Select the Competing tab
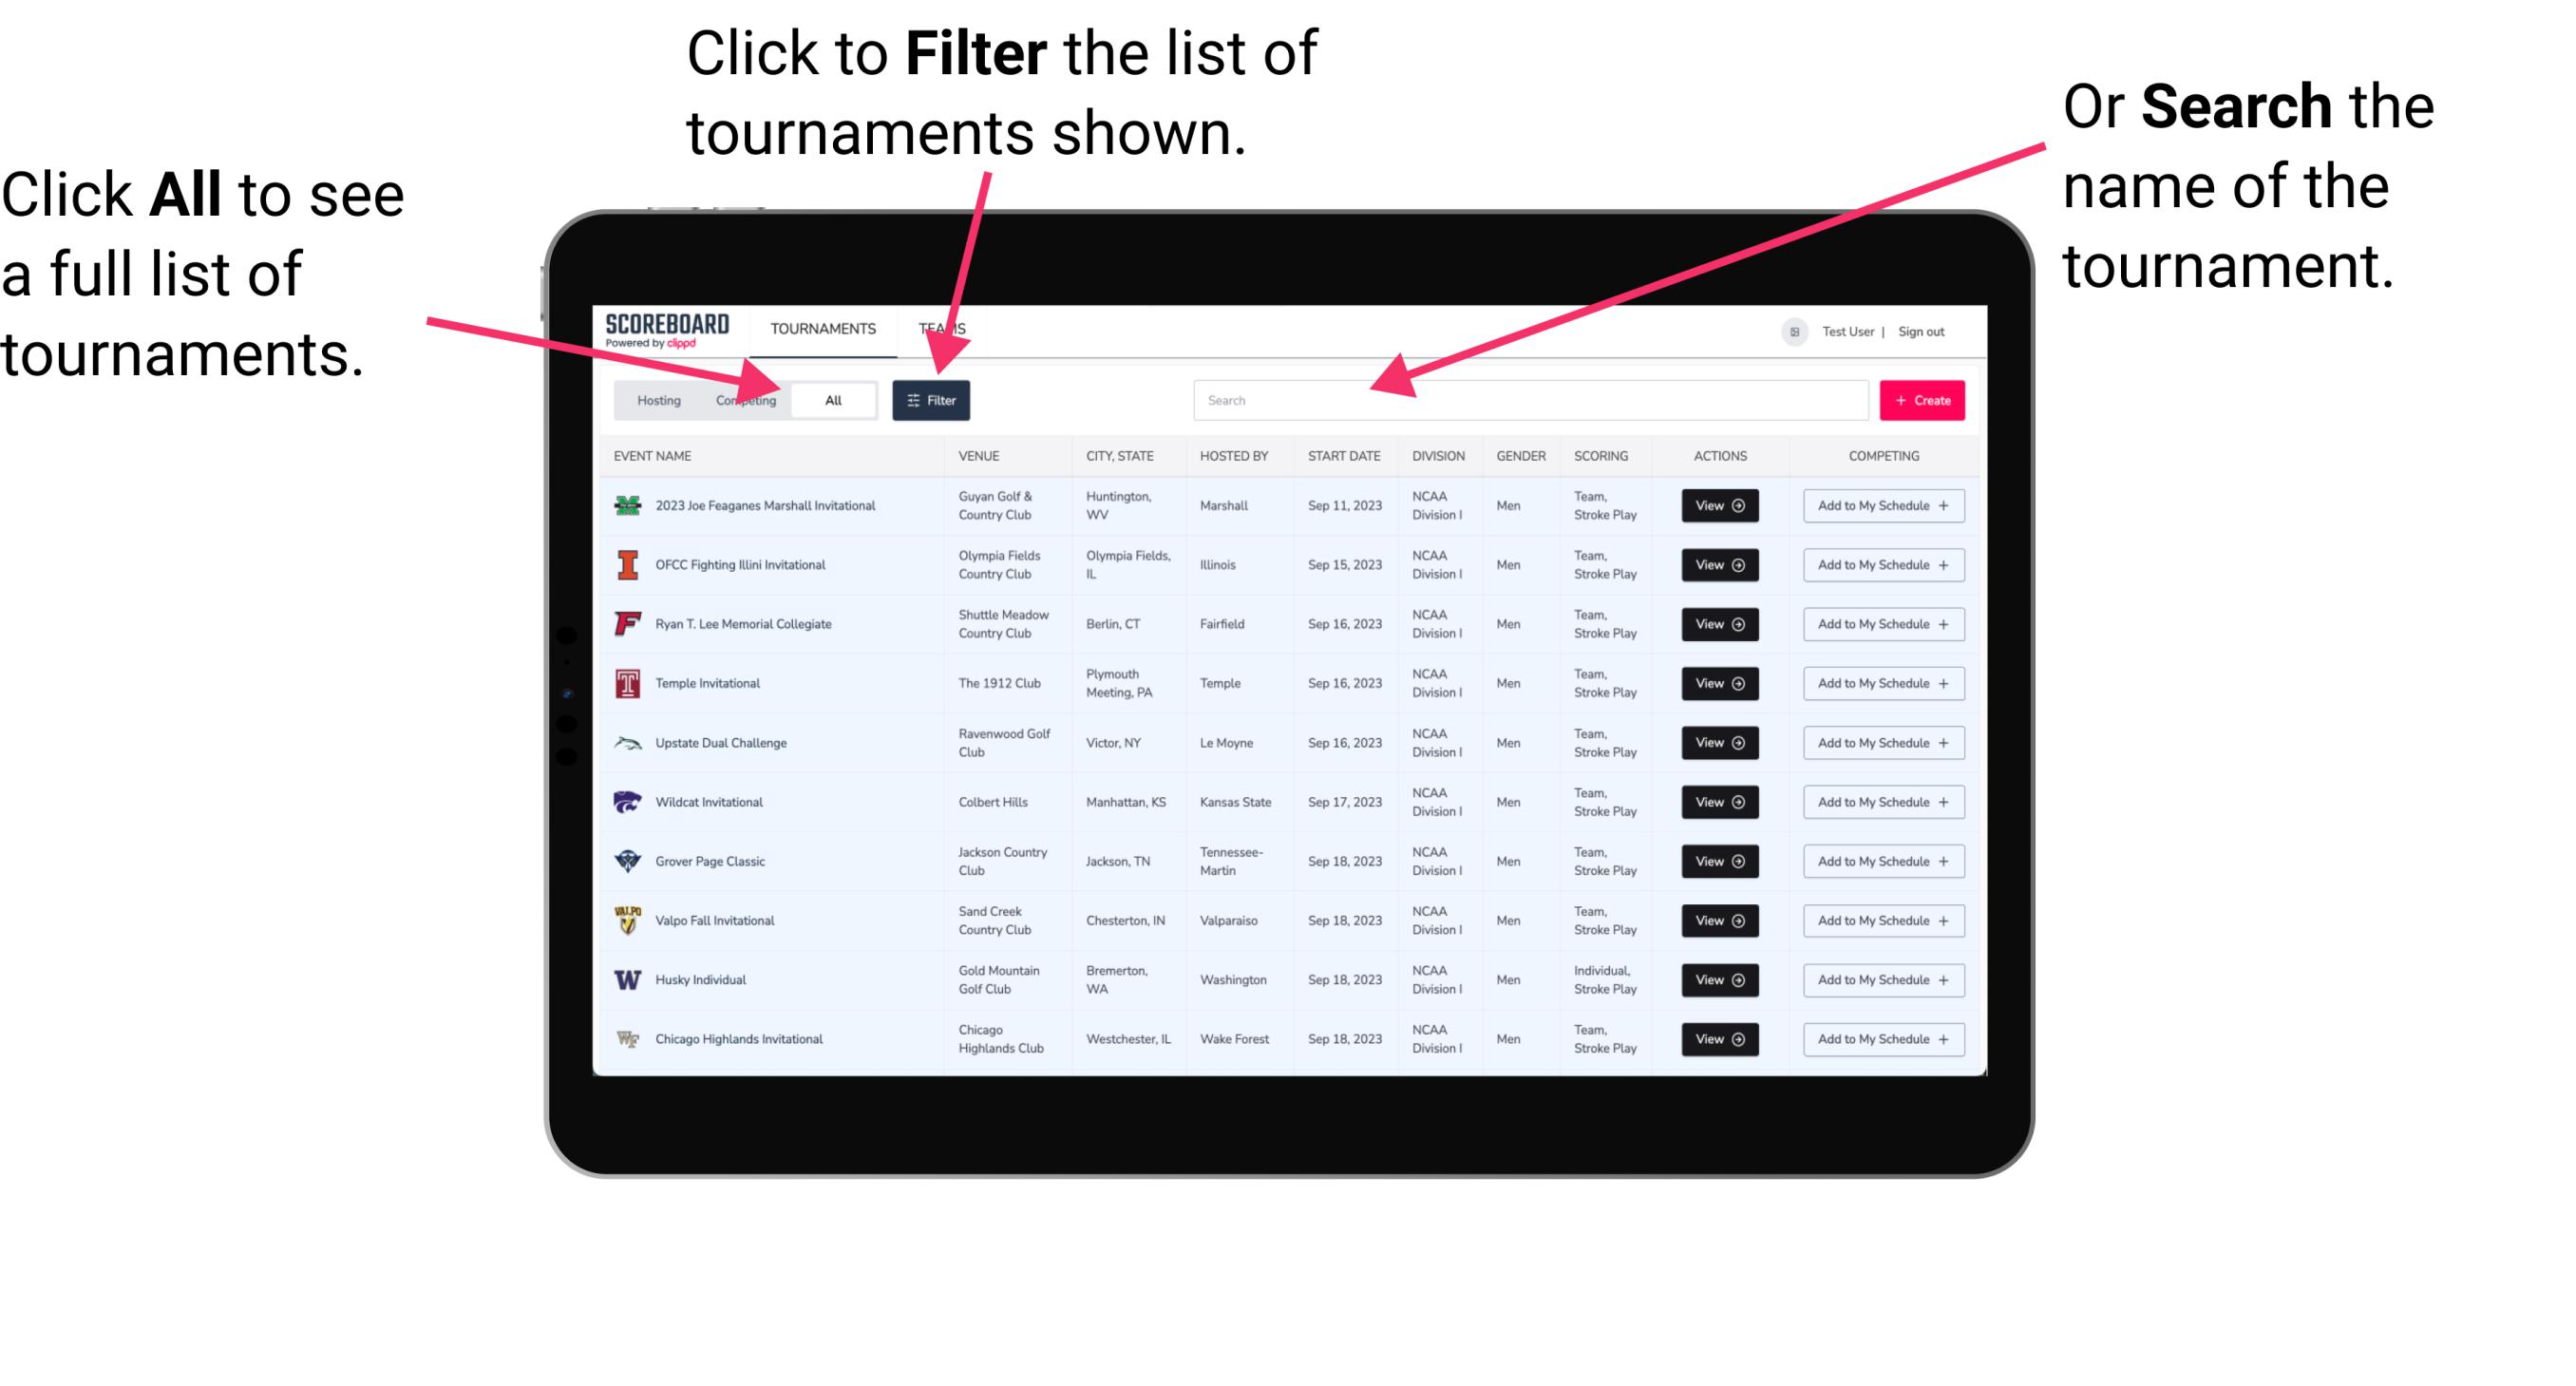 (744, 399)
